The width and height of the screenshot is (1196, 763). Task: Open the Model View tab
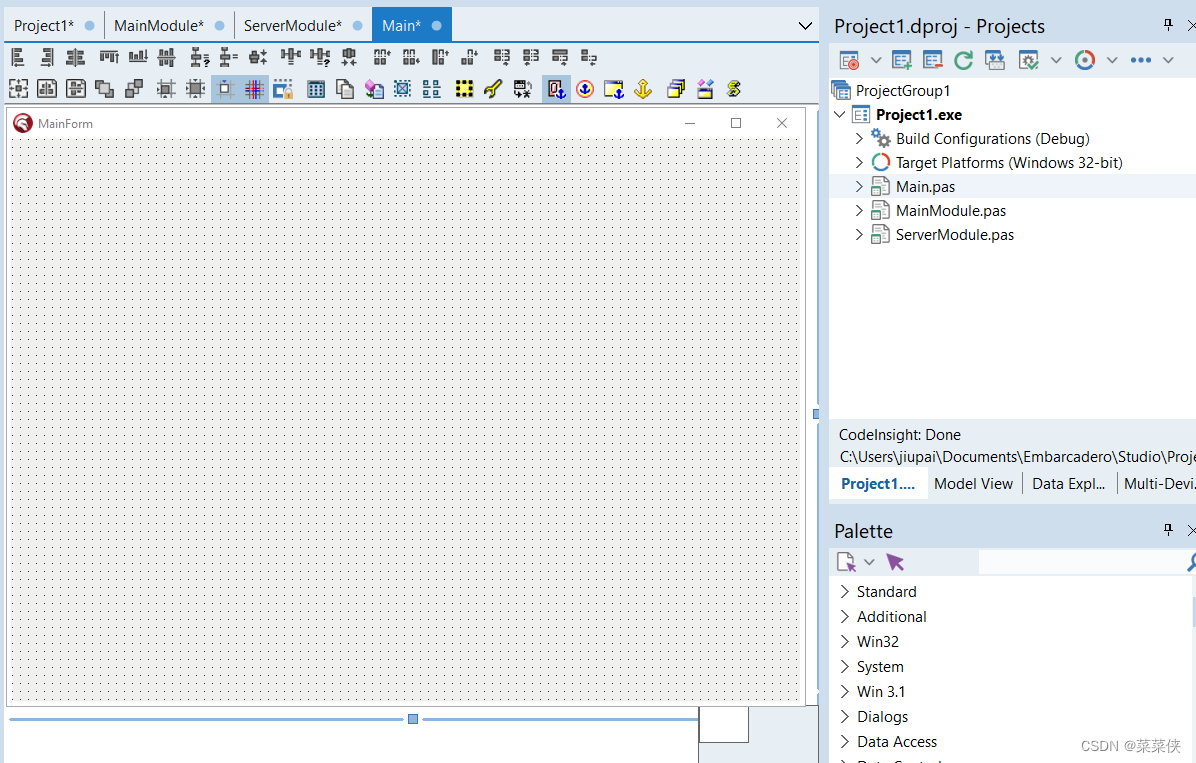pyautogui.click(x=973, y=484)
